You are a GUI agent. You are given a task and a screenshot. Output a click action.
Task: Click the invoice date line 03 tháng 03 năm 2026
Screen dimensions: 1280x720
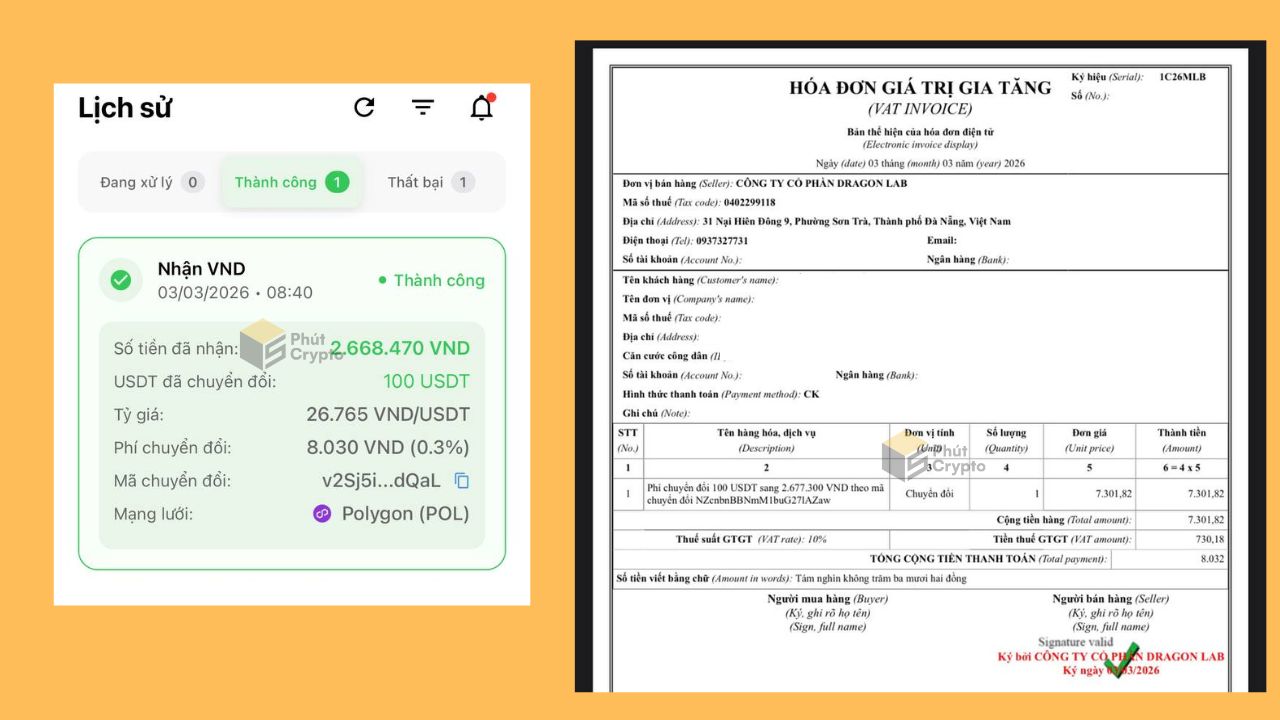click(920, 163)
